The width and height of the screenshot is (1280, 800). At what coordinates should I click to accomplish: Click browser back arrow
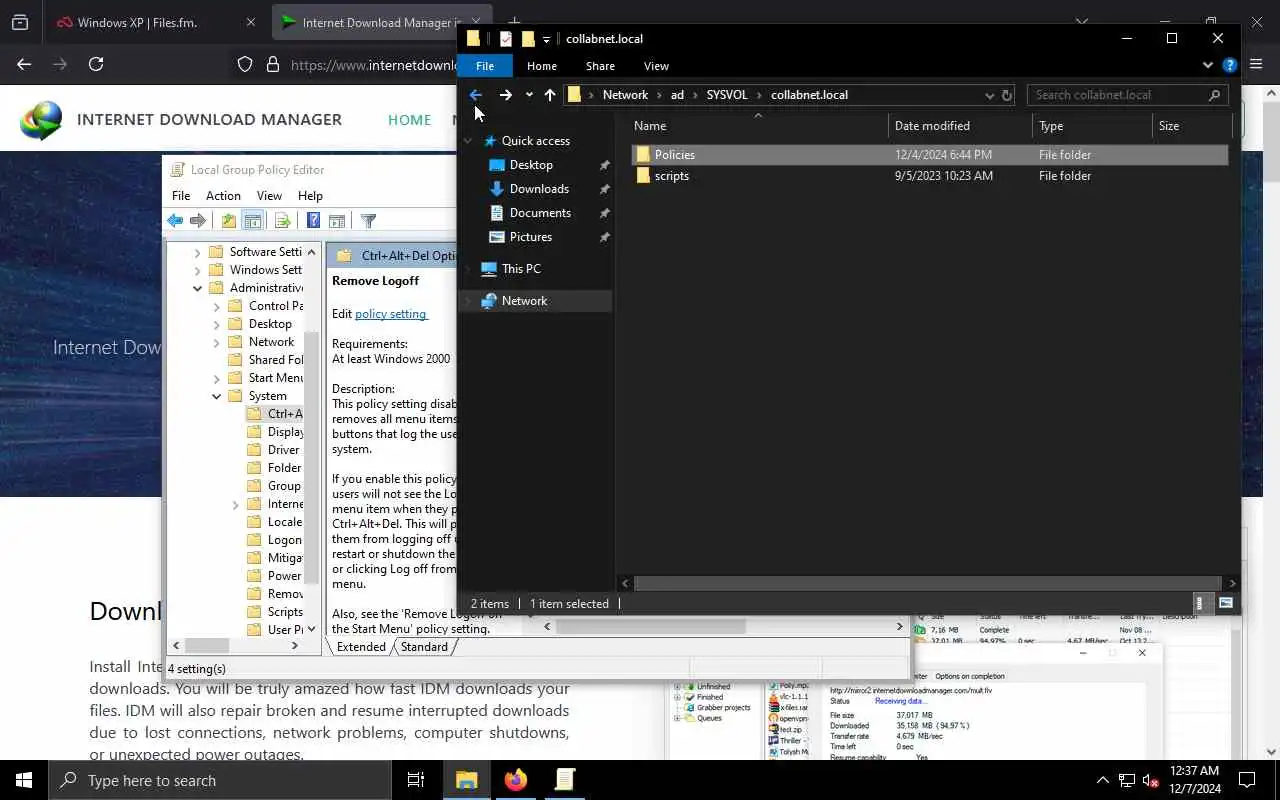click(x=24, y=64)
